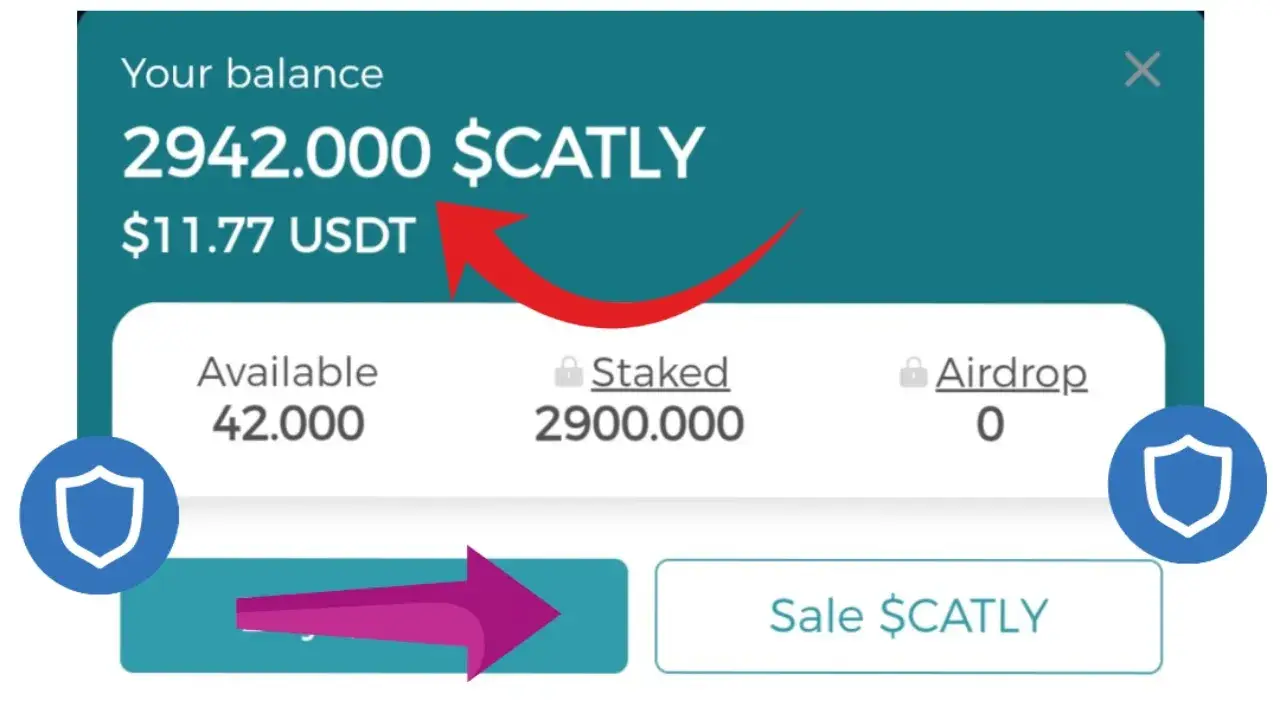Click the $CATLY ticker in the balance
Image resolution: width=1280 pixels, height=720 pixels.
[x=577, y=155]
